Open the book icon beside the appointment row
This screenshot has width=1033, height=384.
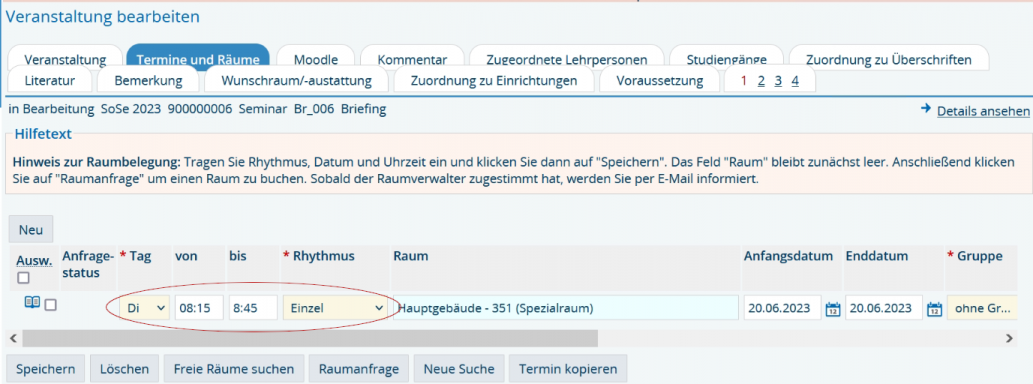[32, 302]
